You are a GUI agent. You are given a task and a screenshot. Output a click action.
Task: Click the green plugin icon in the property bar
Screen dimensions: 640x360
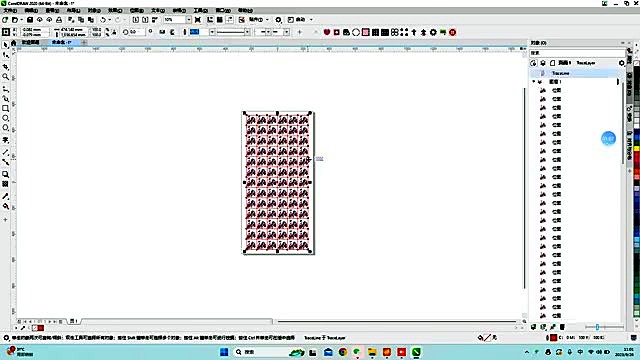click(443, 32)
